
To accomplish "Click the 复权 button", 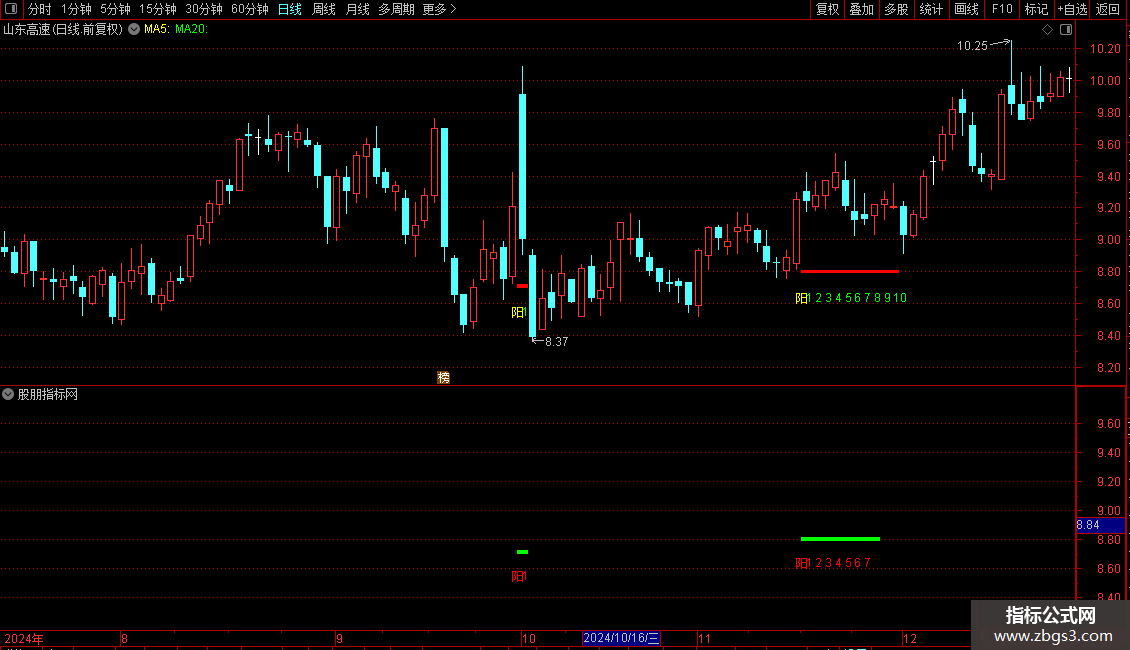I will pyautogui.click(x=827, y=9).
